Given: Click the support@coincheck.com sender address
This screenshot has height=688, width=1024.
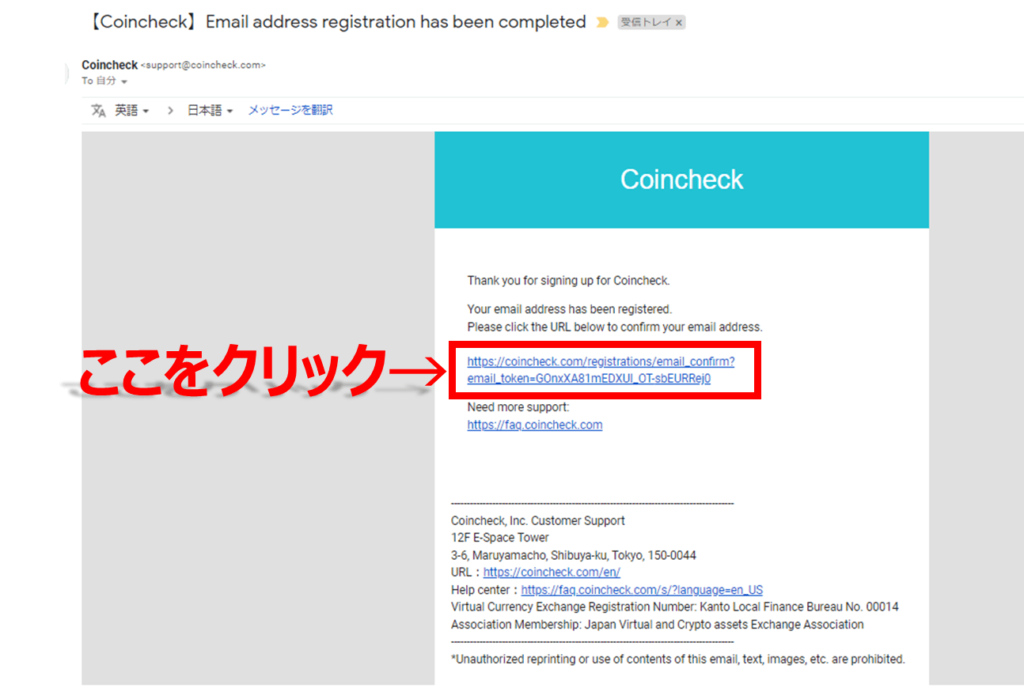Looking at the screenshot, I should tap(203, 65).
